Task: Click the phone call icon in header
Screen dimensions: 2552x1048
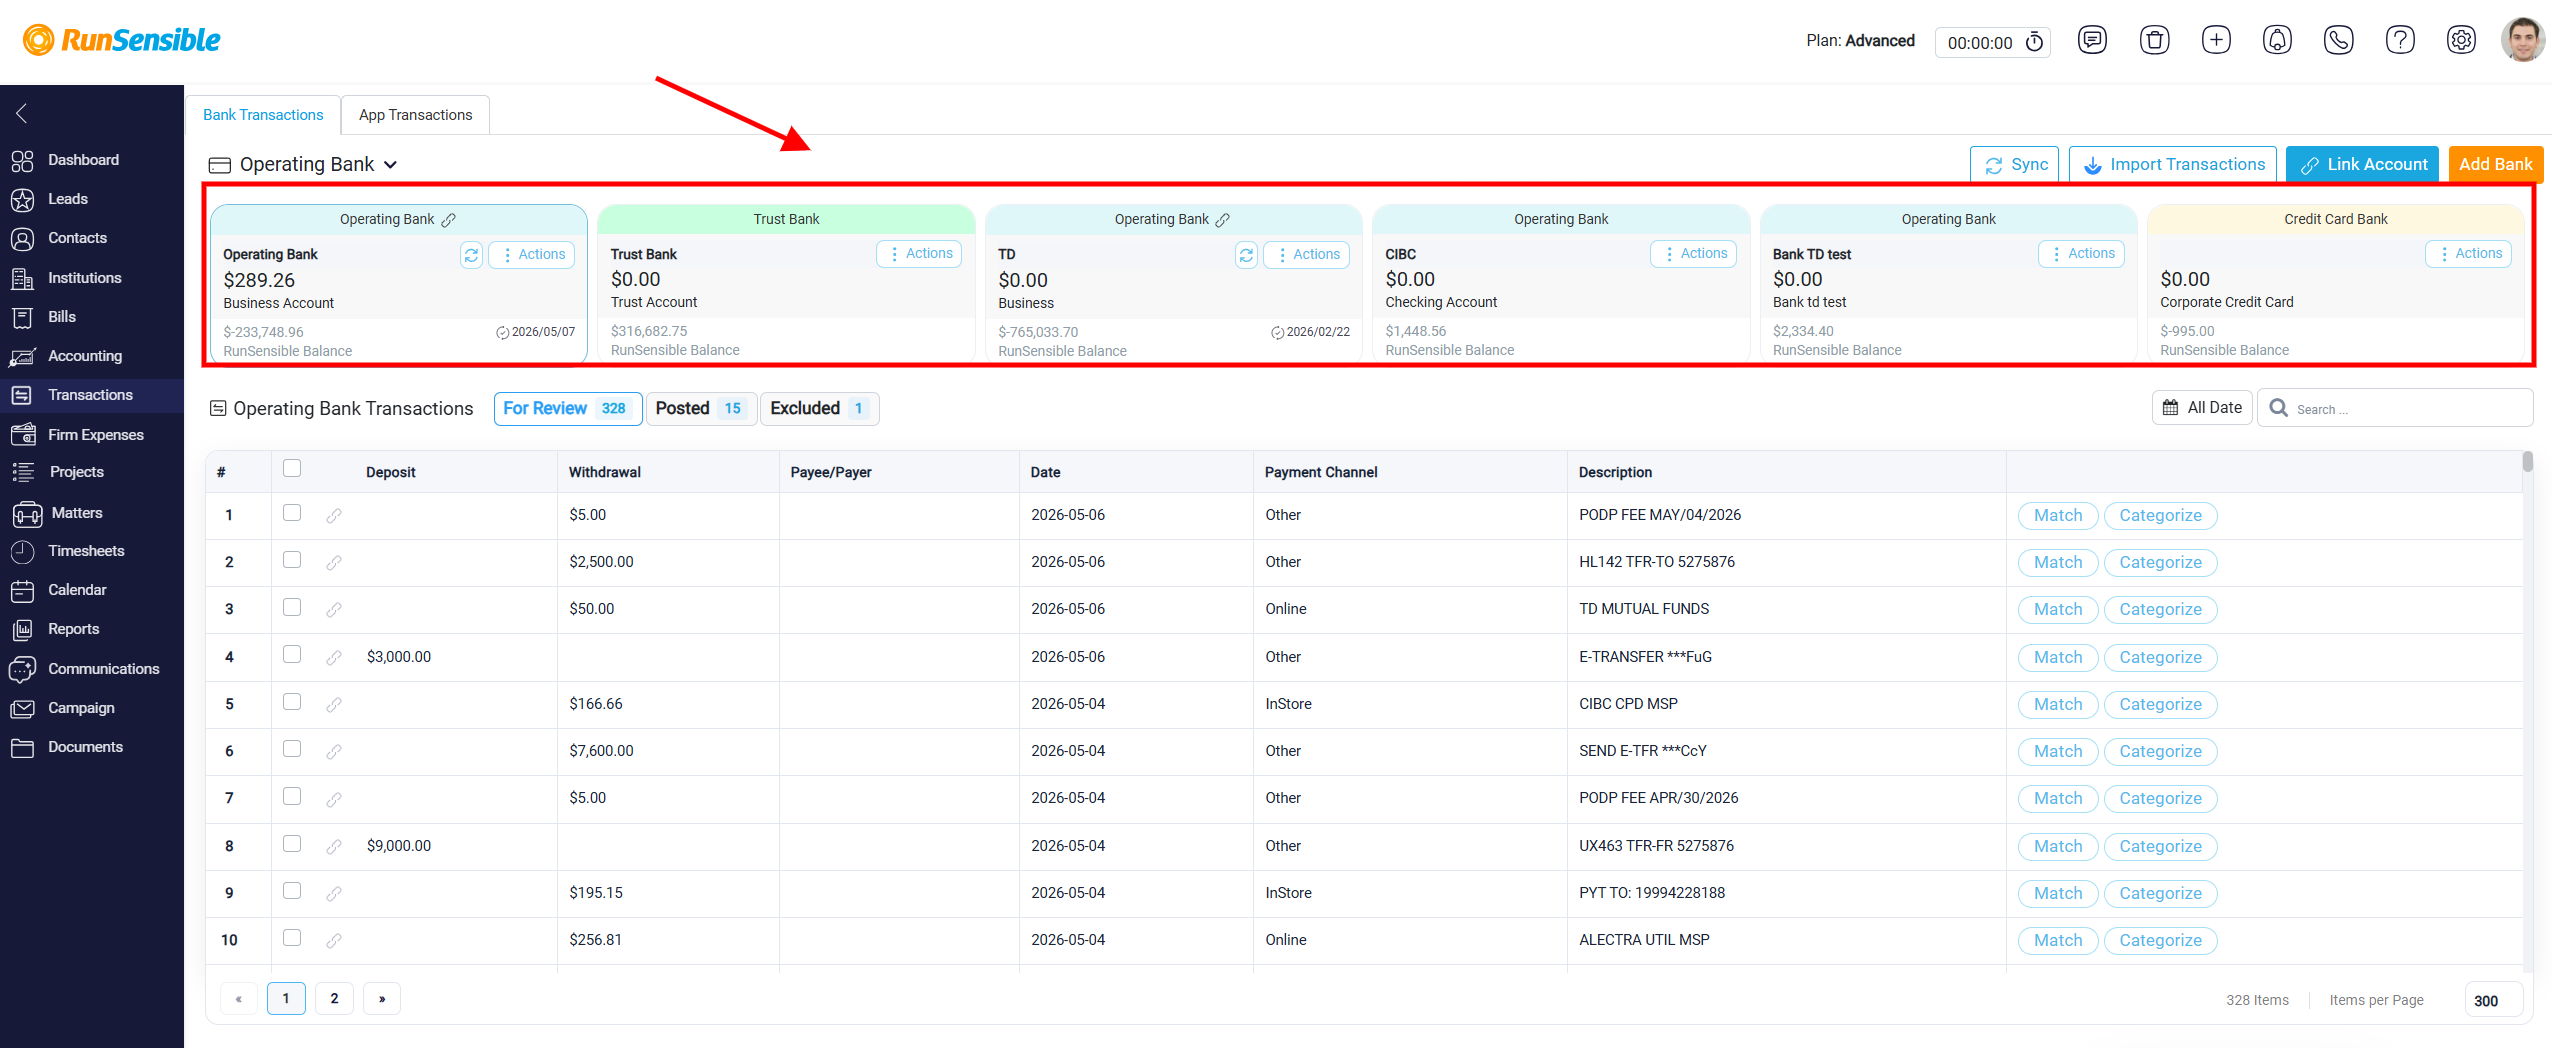Action: [x=2339, y=40]
